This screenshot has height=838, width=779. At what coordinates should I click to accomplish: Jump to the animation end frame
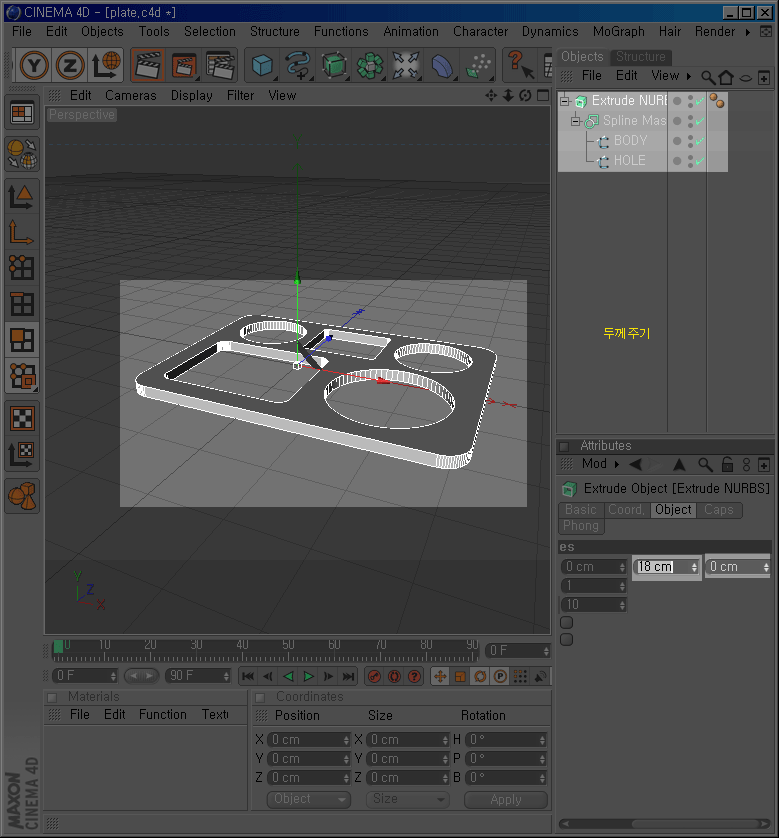click(x=348, y=677)
